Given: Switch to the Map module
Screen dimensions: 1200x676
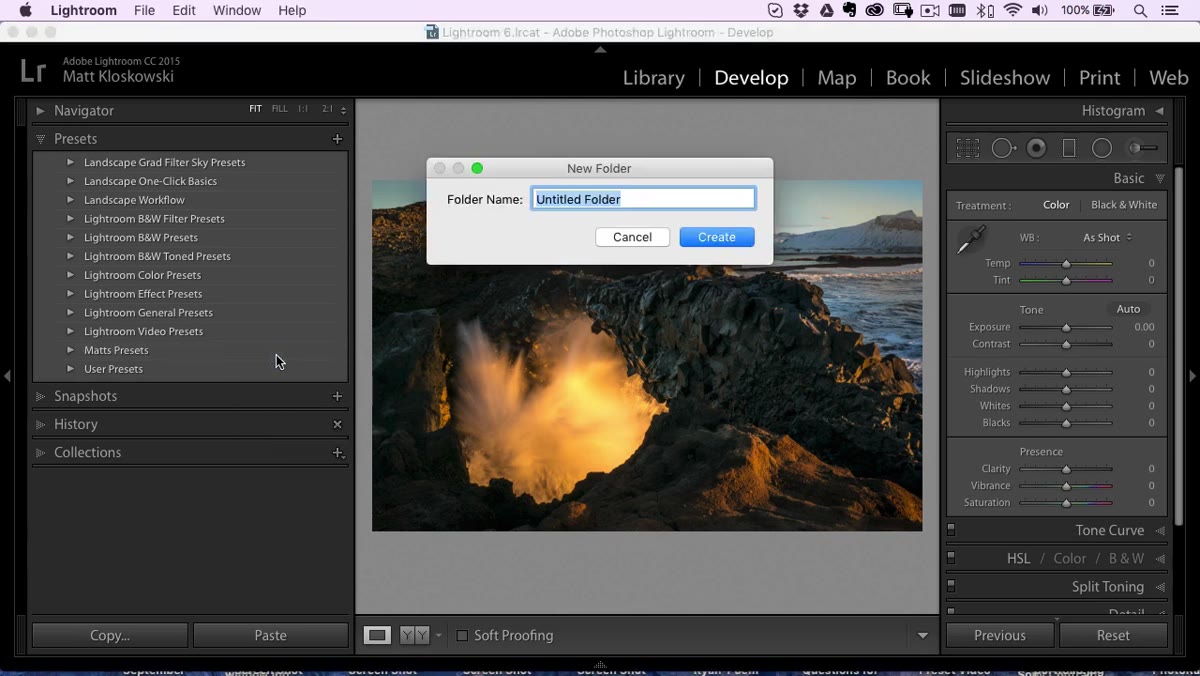Looking at the screenshot, I should tap(837, 77).
